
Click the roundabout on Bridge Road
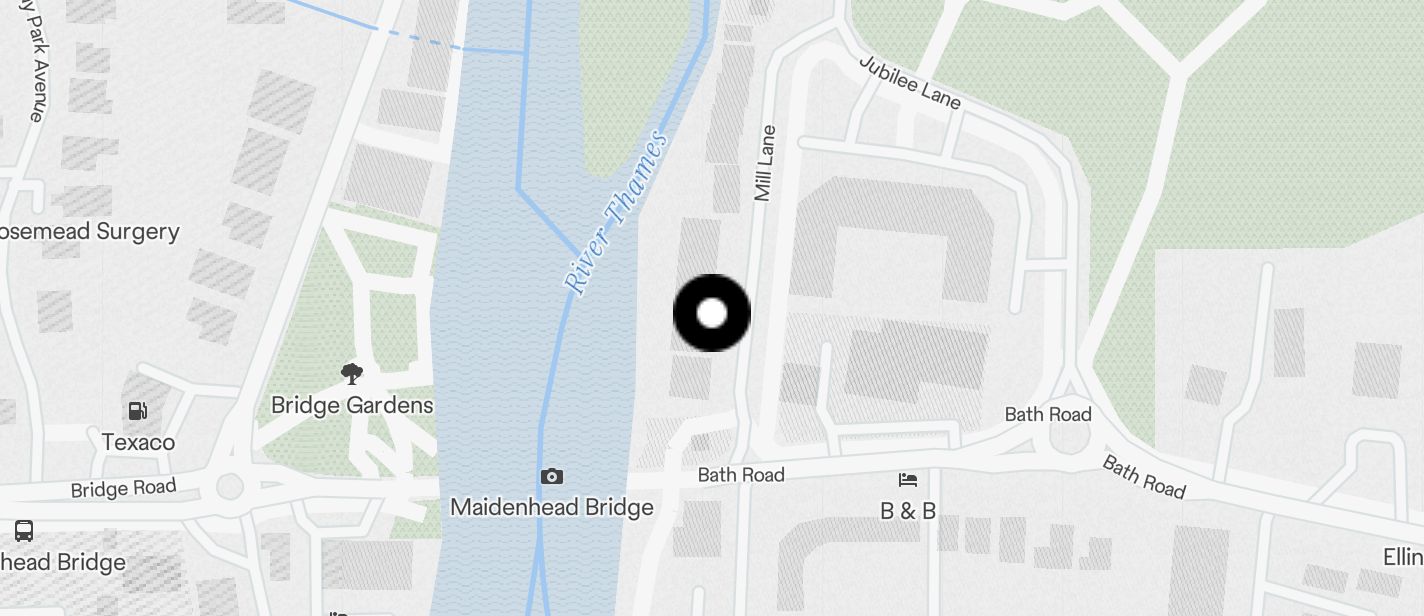click(230, 487)
